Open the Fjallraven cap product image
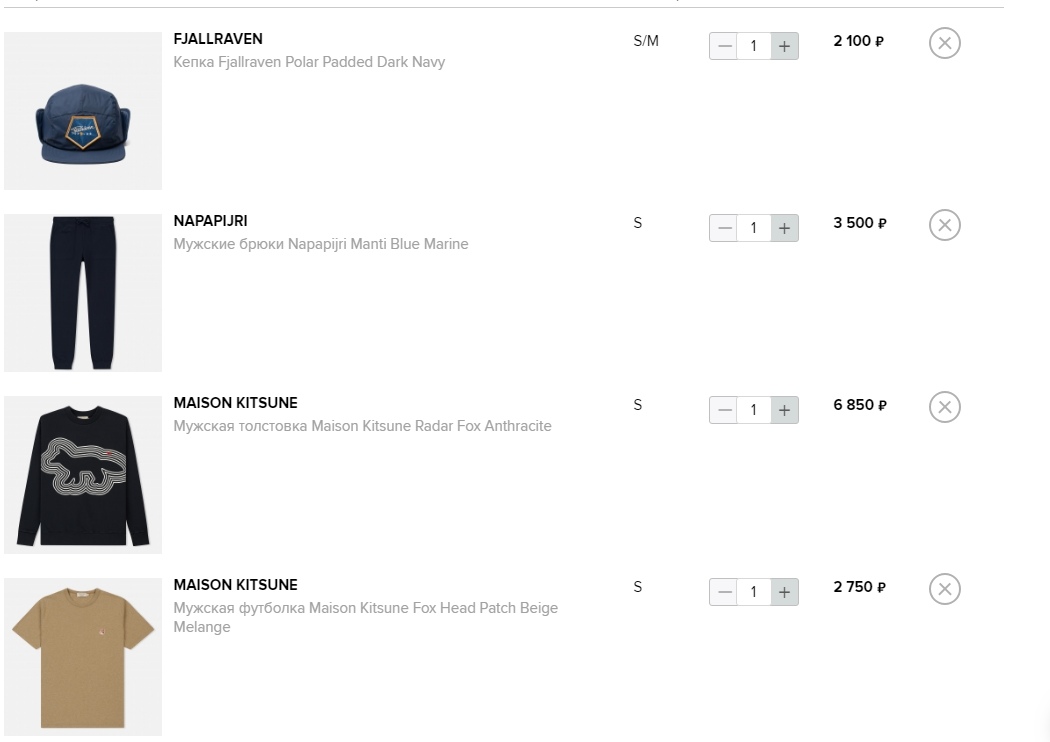 coord(83,111)
